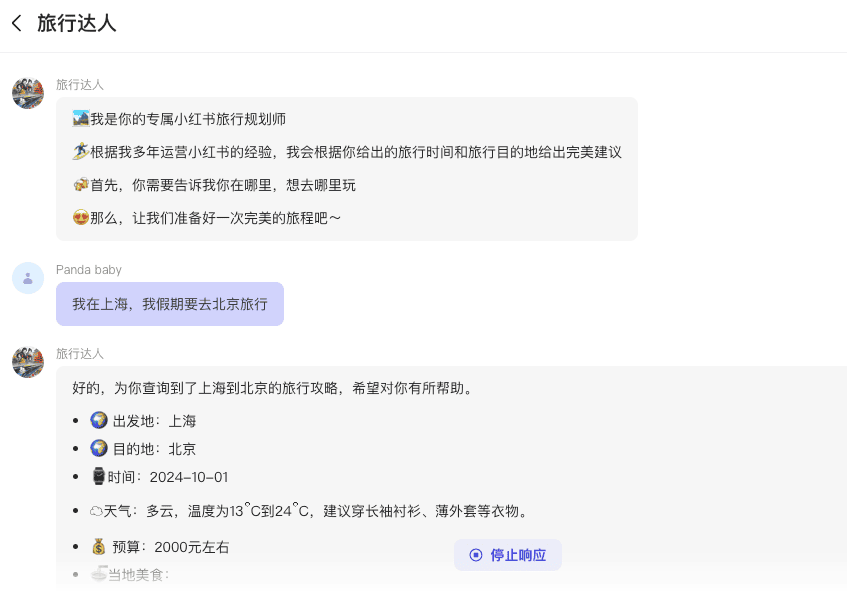Click the first 旅行达人 sender name label
The image size is (847, 591).
coord(80,85)
